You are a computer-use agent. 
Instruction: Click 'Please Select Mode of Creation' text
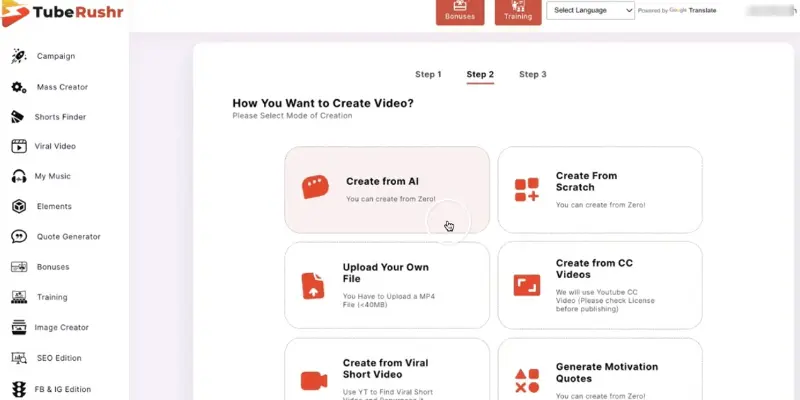point(292,116)
